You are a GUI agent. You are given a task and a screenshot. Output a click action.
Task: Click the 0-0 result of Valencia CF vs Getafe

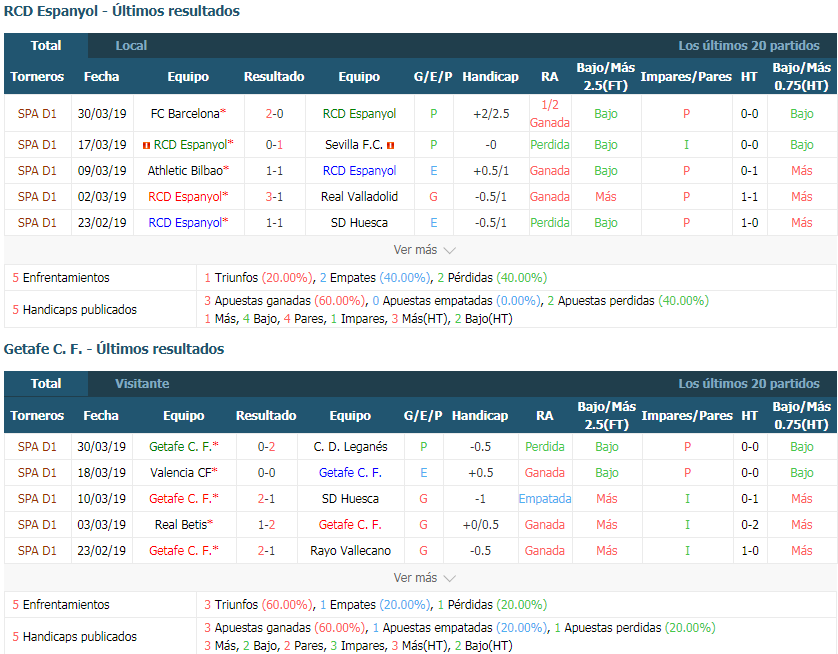coord(266,473)
